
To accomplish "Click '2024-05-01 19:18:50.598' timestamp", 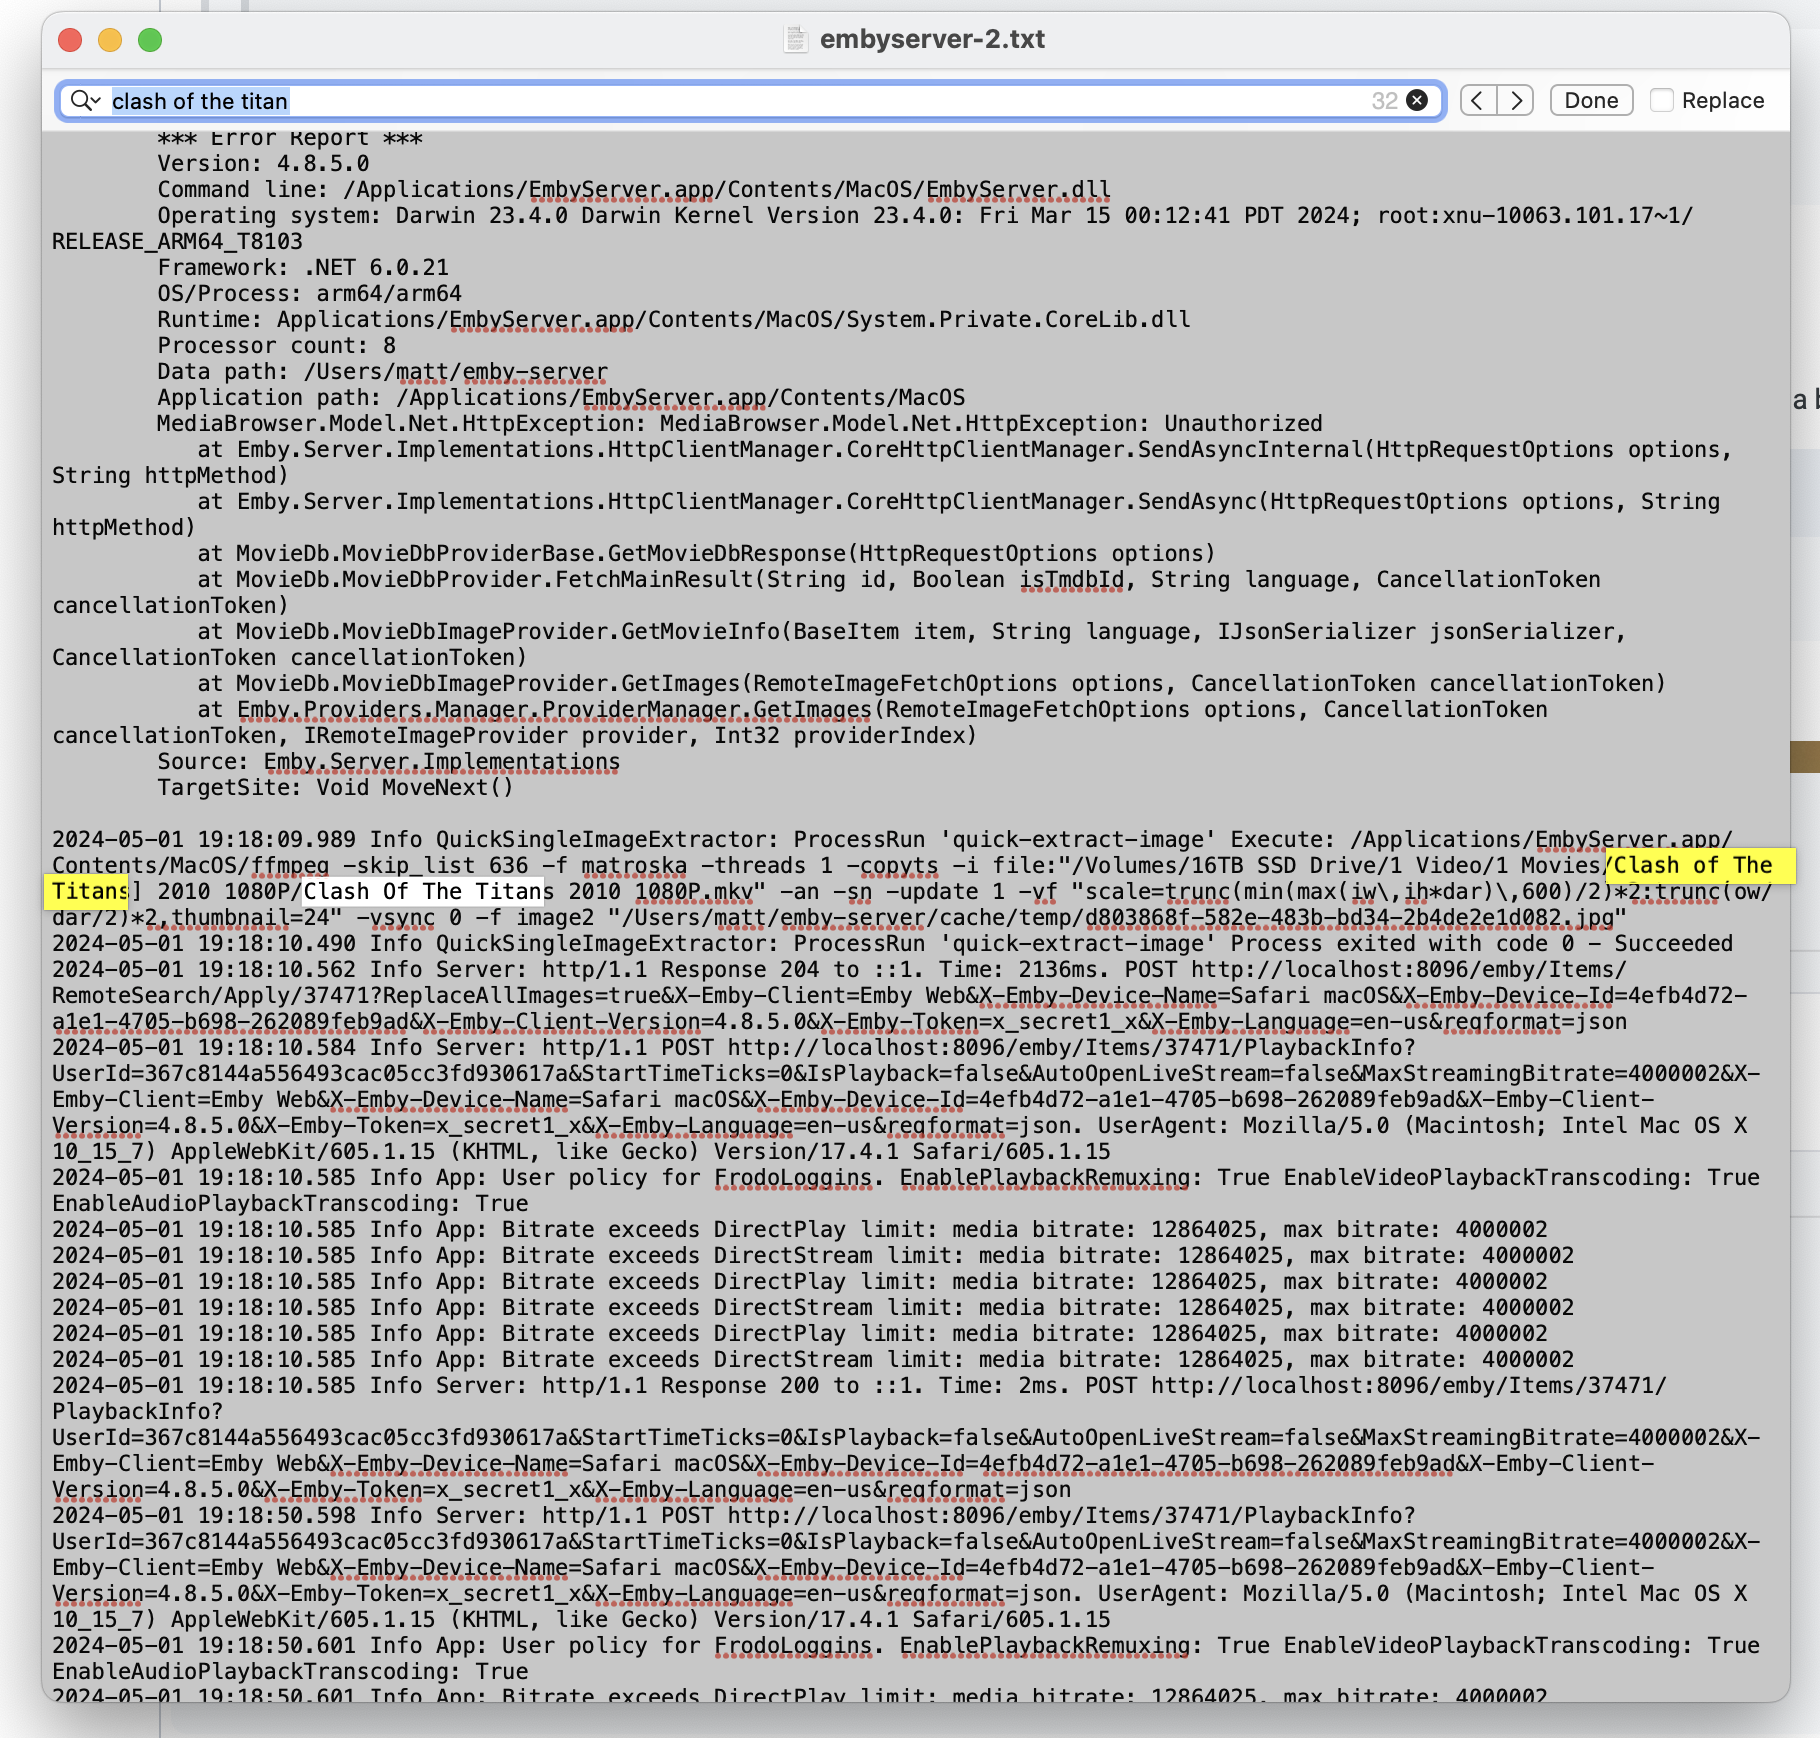I will (x=204, y=1515).
